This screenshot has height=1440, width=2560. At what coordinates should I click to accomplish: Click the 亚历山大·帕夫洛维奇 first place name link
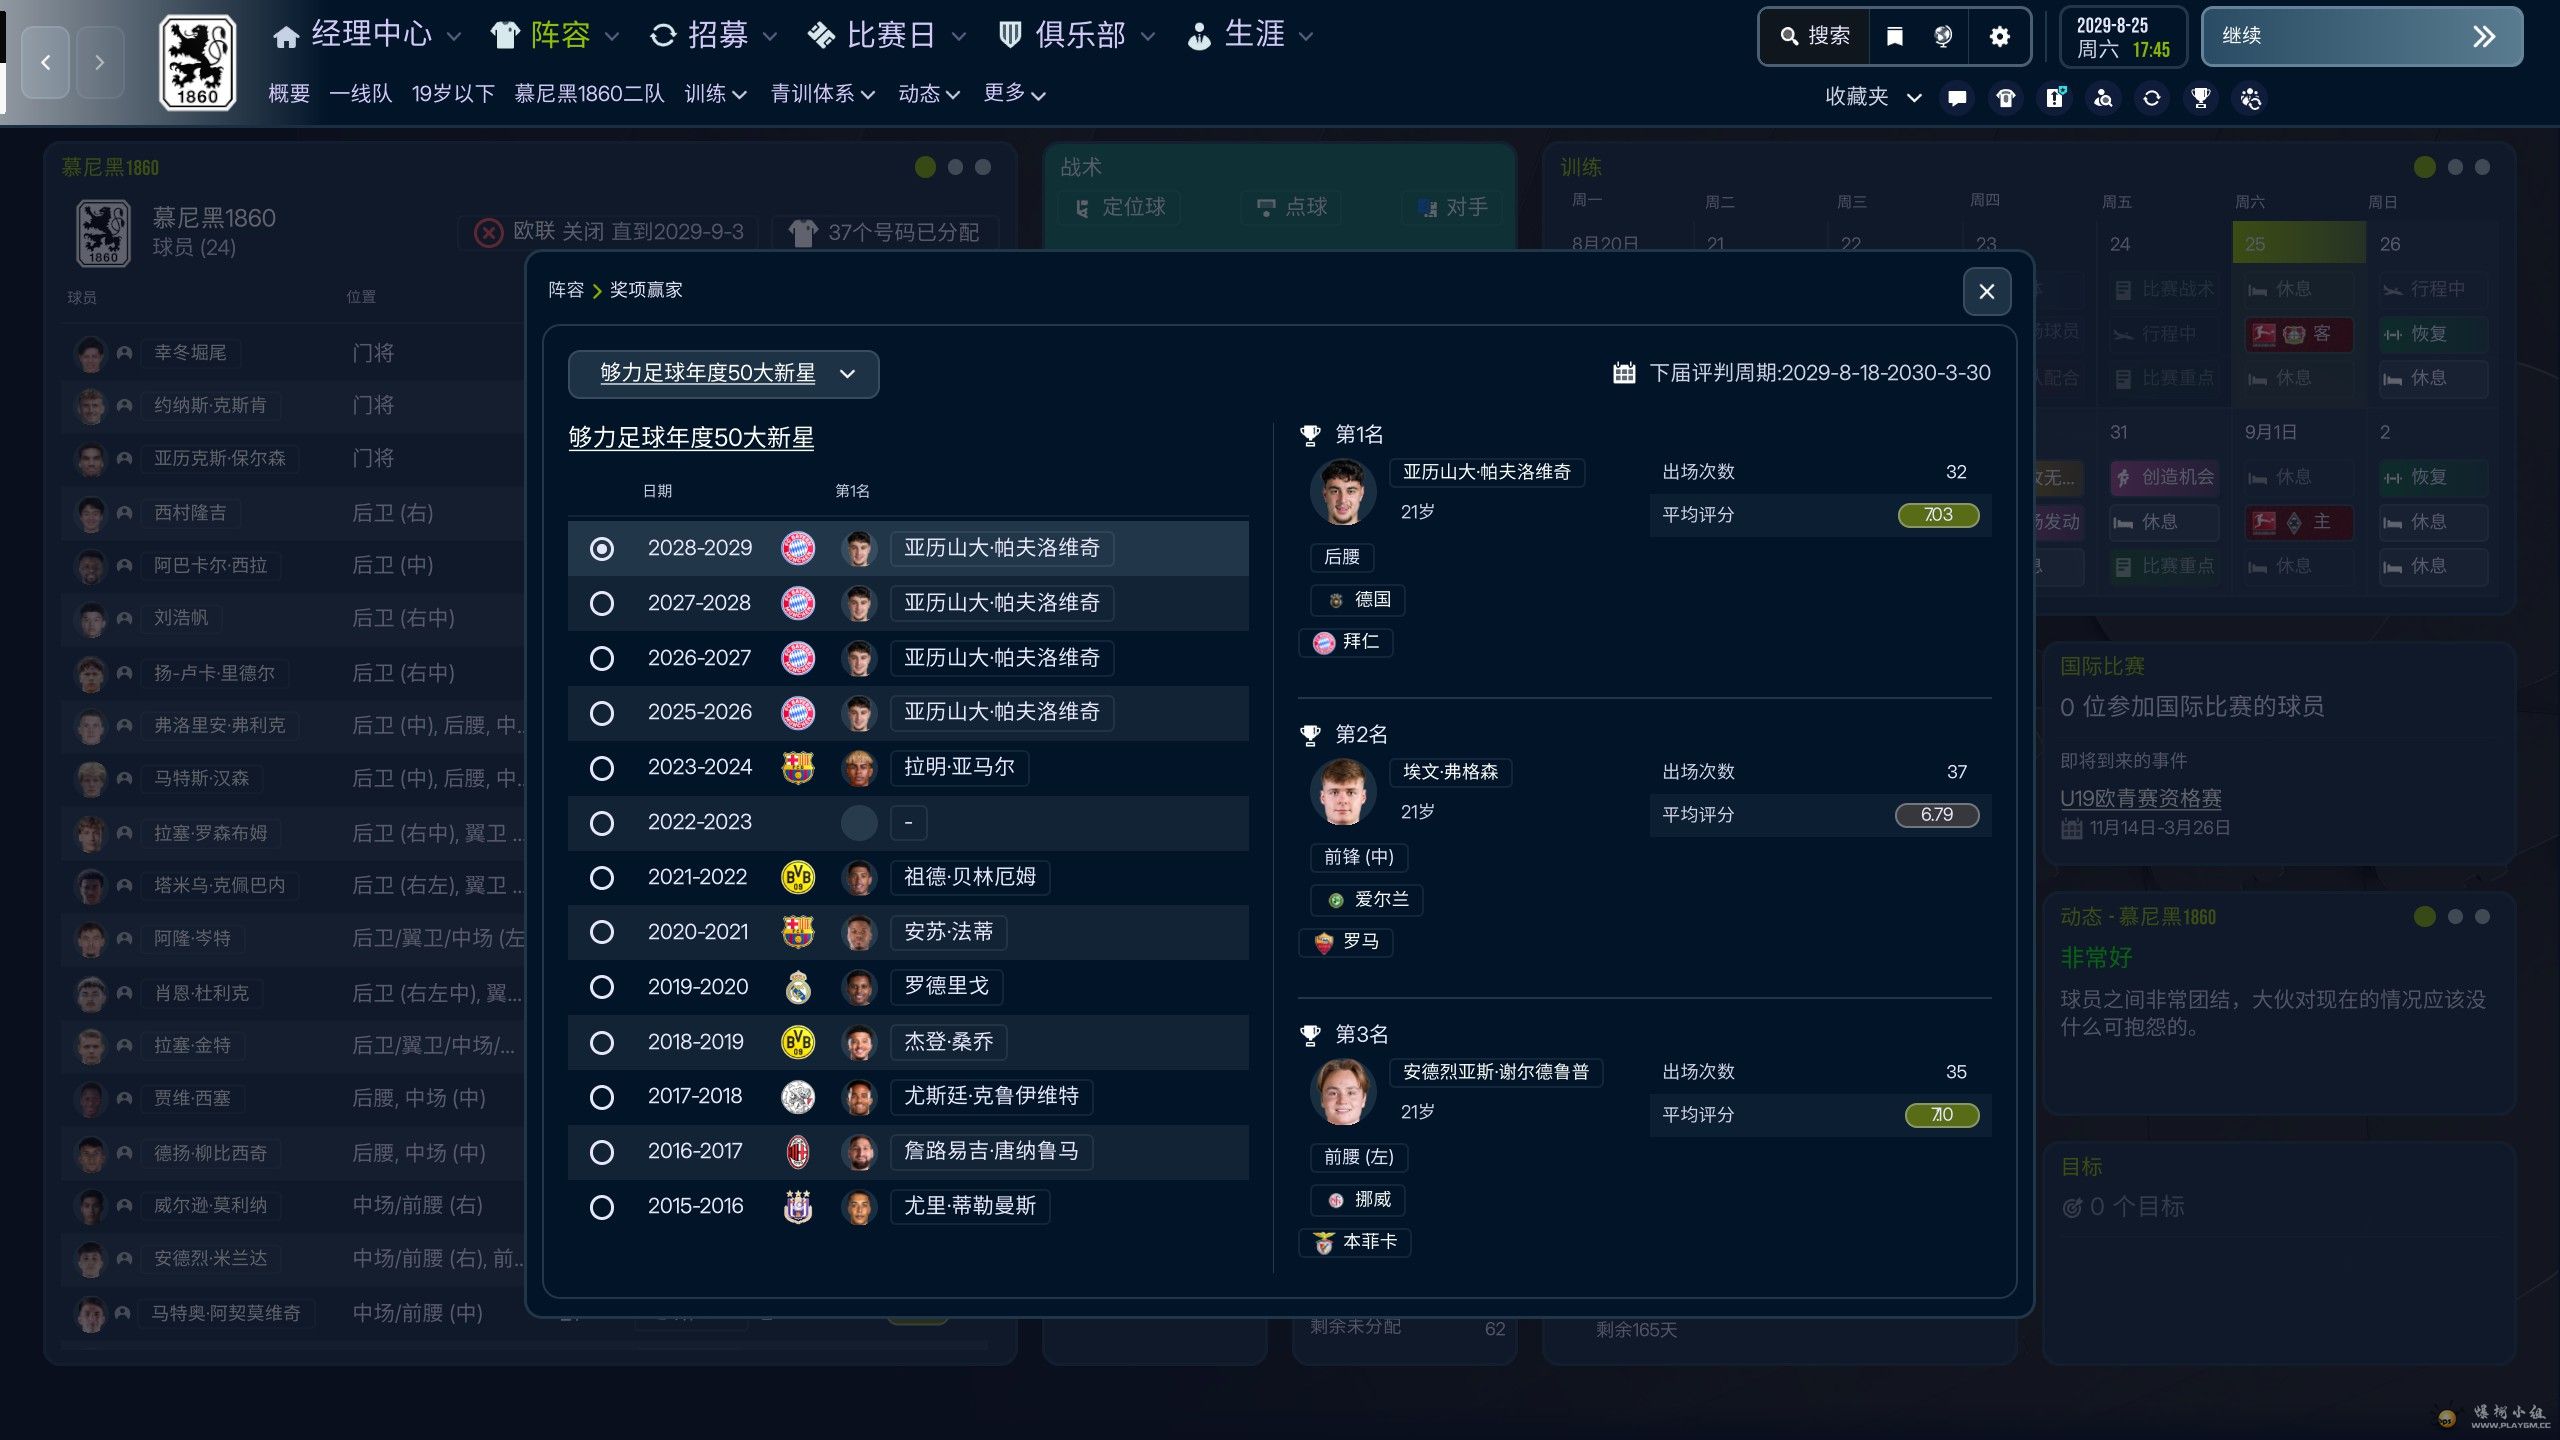1486,472
